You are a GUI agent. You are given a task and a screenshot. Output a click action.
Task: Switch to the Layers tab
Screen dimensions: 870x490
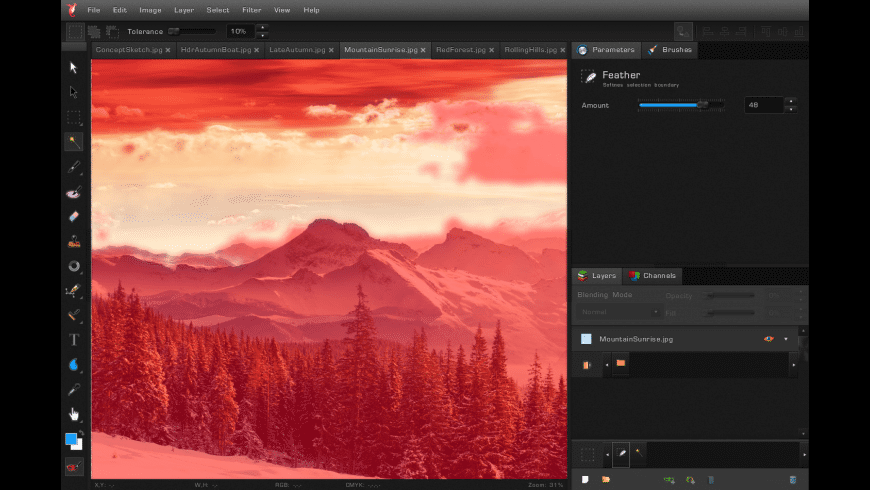[x=597, y=275]
